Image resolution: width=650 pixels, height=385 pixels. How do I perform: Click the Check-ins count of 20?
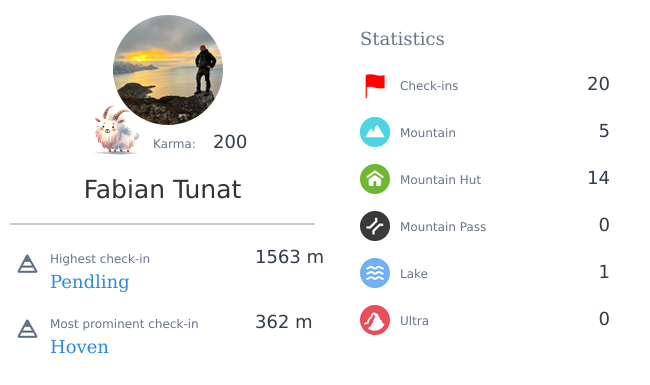(x=598, y=84)
